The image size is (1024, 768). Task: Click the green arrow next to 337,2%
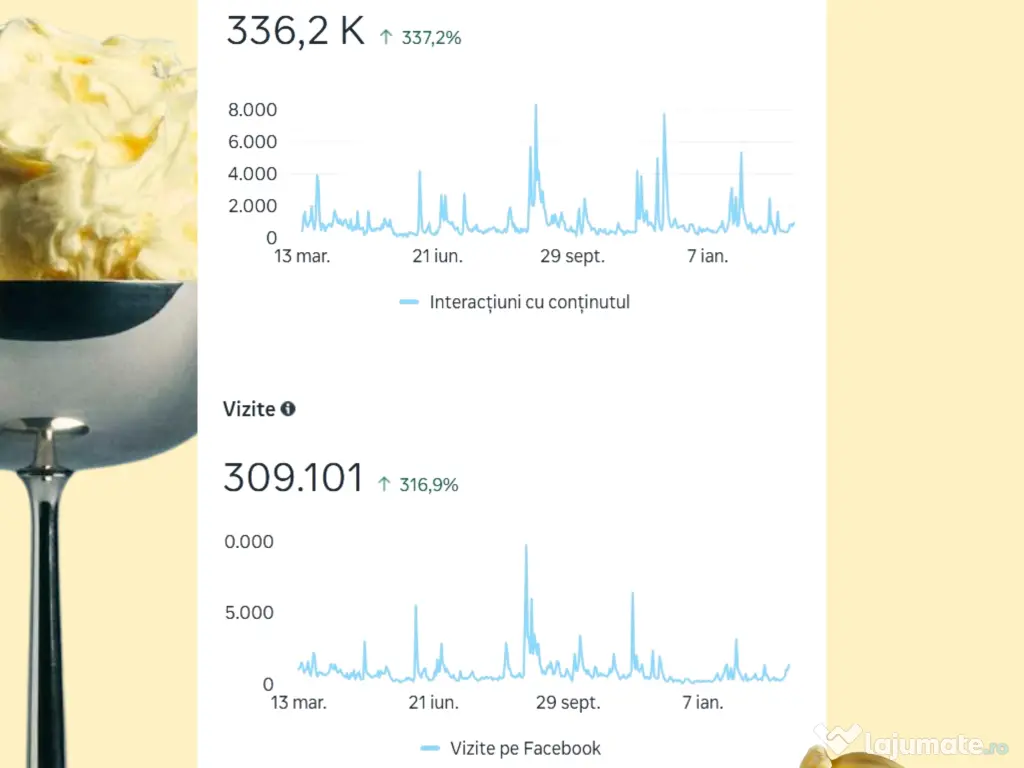pos(386,37)
